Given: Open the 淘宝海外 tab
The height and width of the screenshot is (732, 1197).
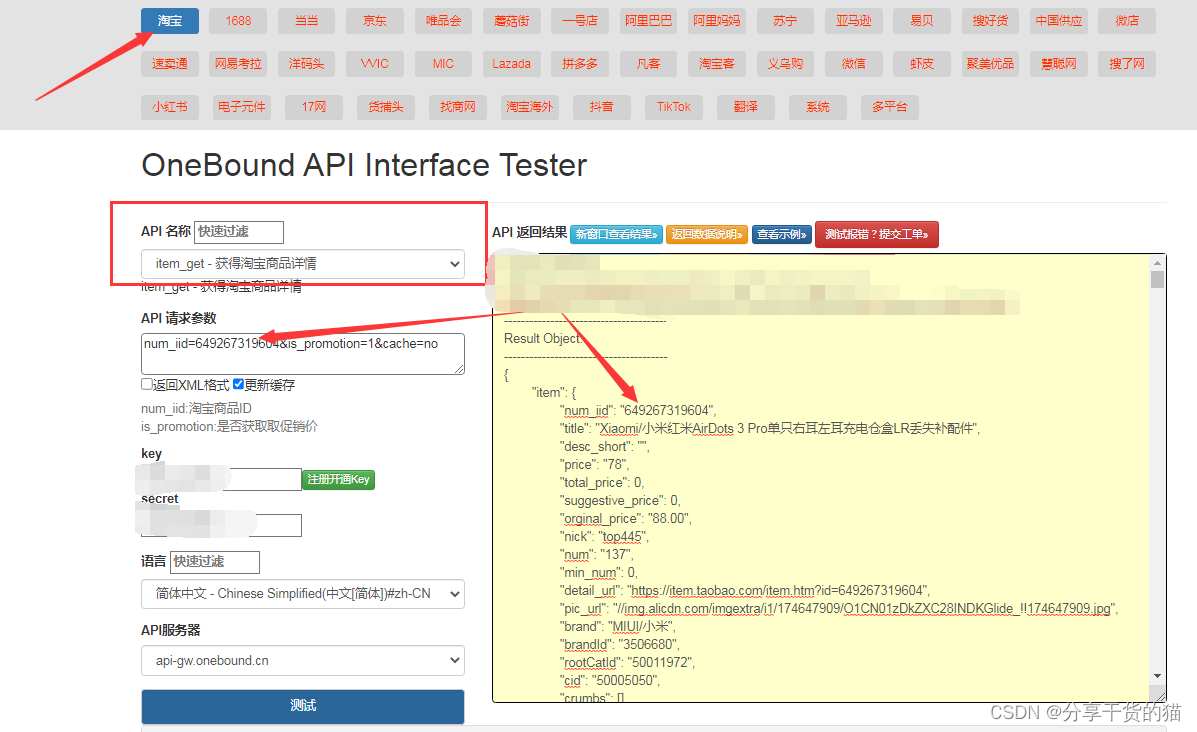Looking at the screenshot, I should [529, 107].
